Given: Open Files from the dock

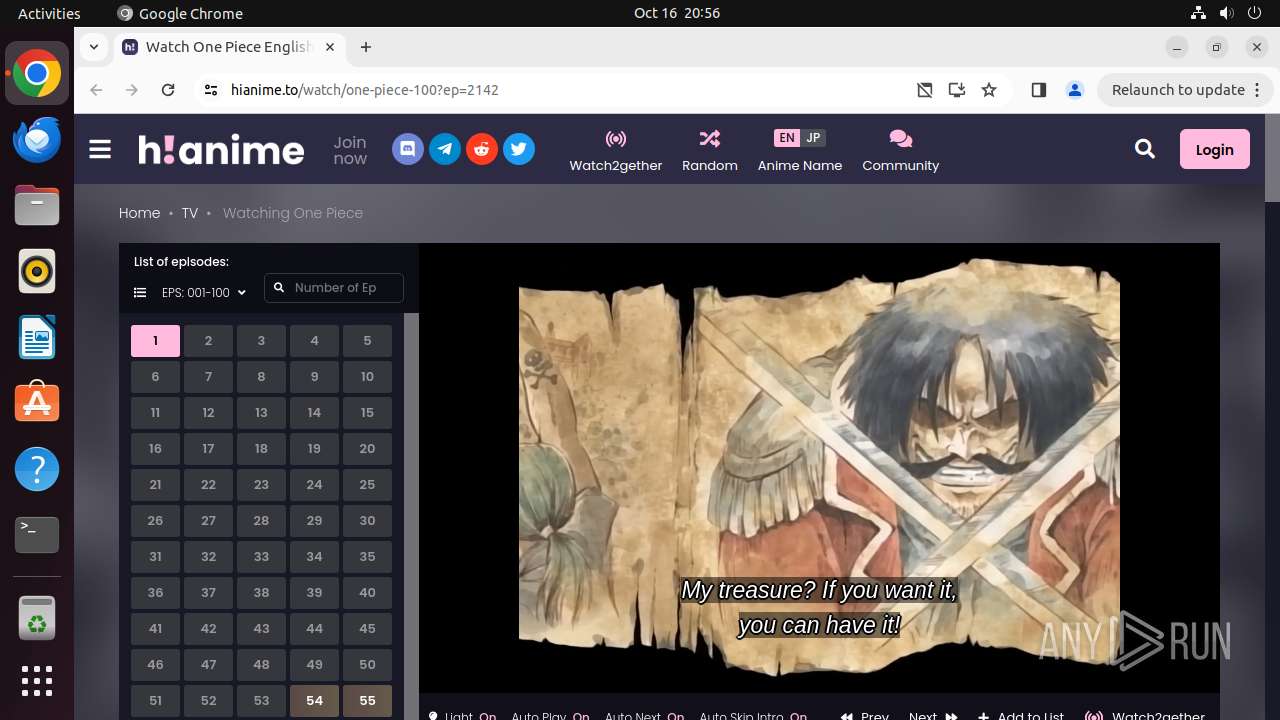Looking at the screenshot, I should point(37,206).
